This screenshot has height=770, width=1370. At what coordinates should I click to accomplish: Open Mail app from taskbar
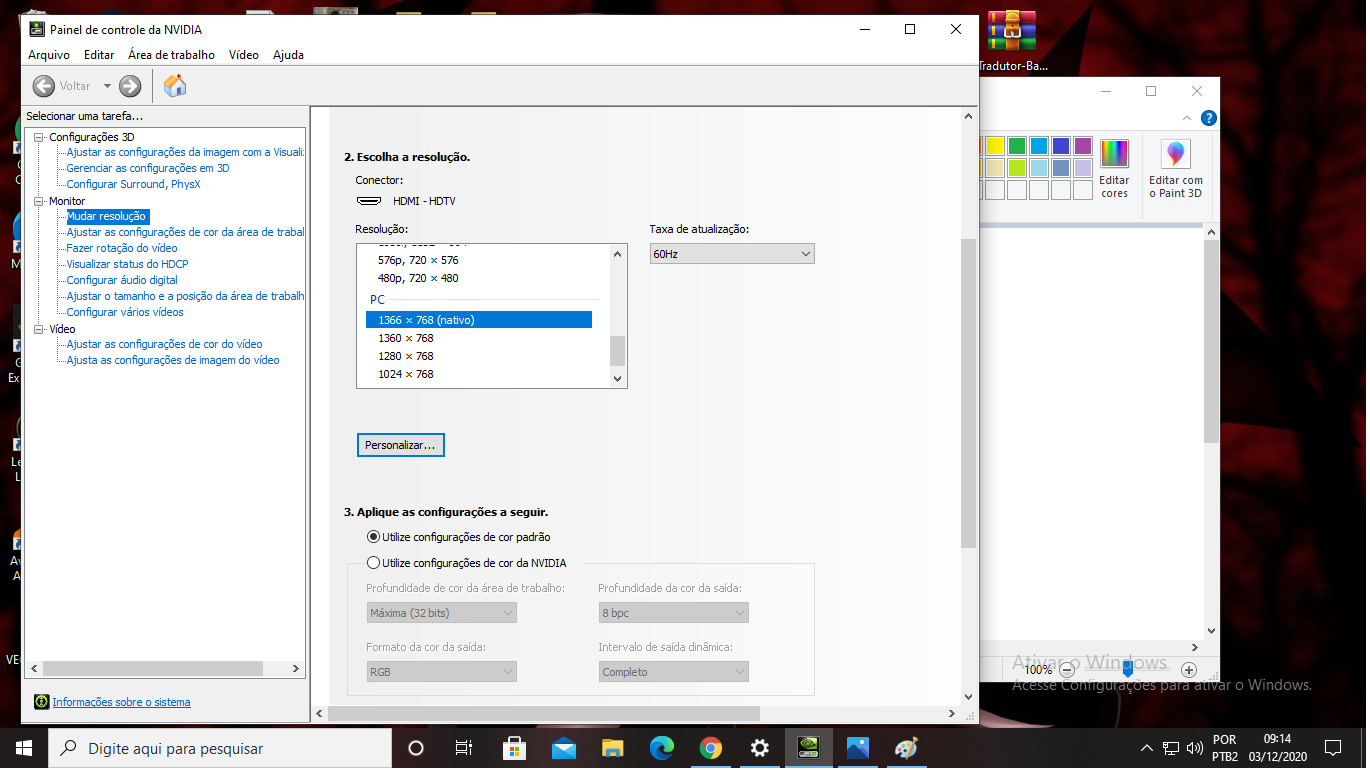[x=563, y=748]
